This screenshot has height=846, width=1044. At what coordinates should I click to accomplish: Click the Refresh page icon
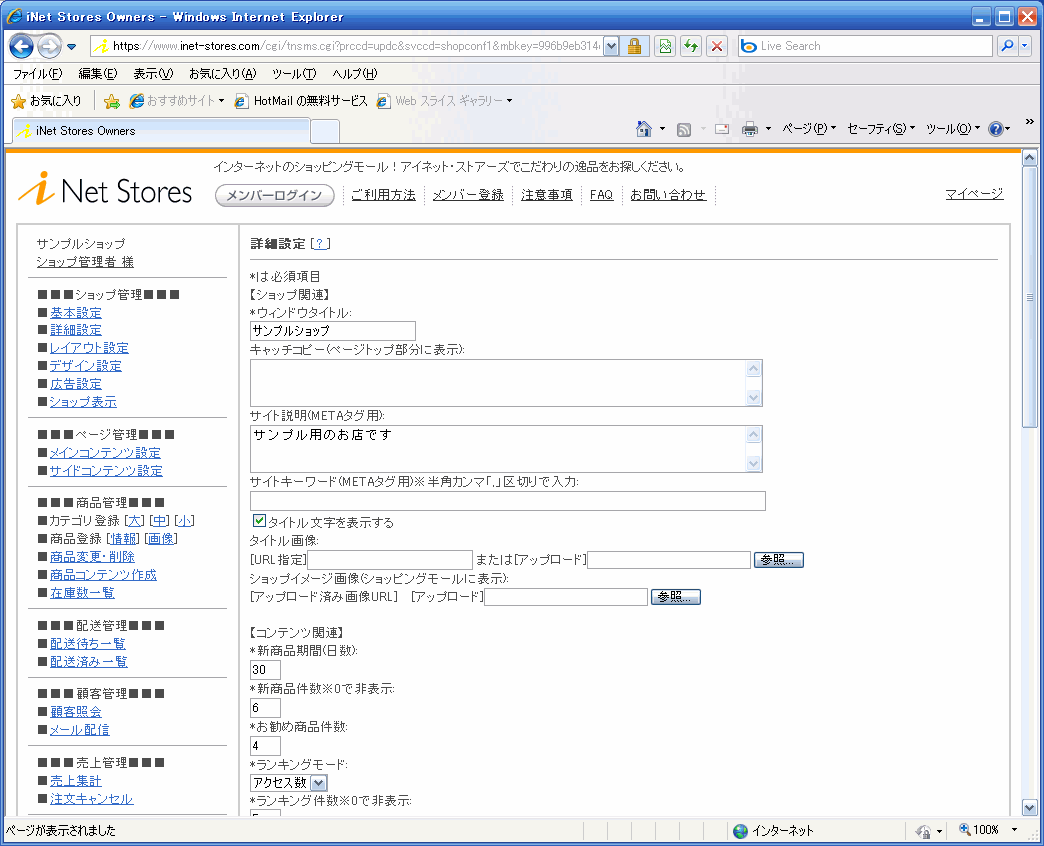(x=691, y=46)
